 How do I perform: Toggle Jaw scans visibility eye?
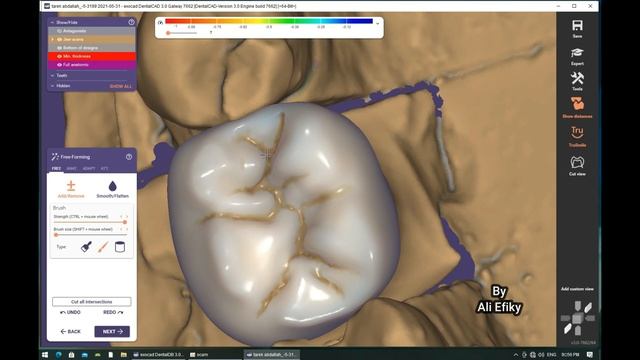point(59,40)
